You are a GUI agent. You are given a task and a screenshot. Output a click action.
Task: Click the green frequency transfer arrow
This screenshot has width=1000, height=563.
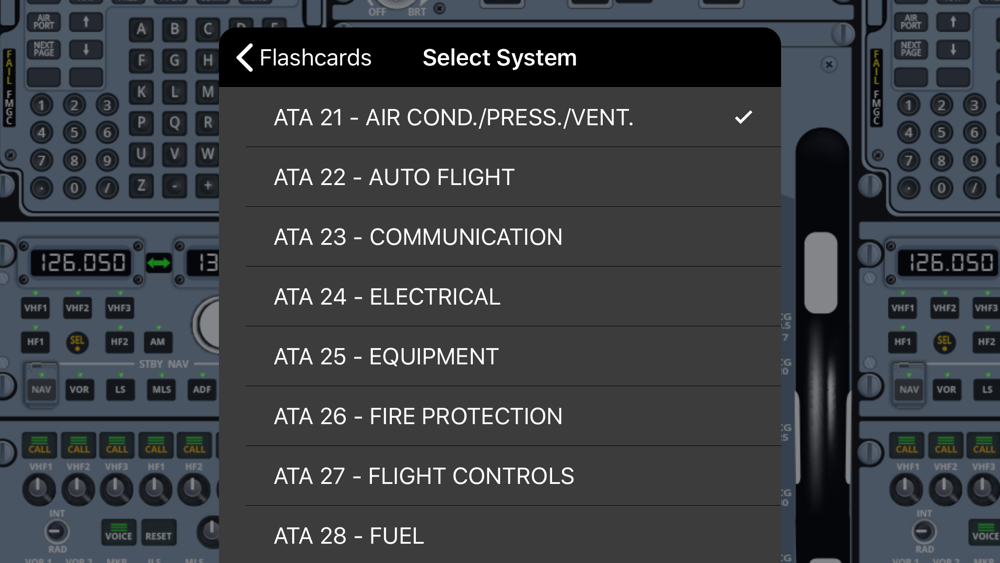[x=158, y=263]
